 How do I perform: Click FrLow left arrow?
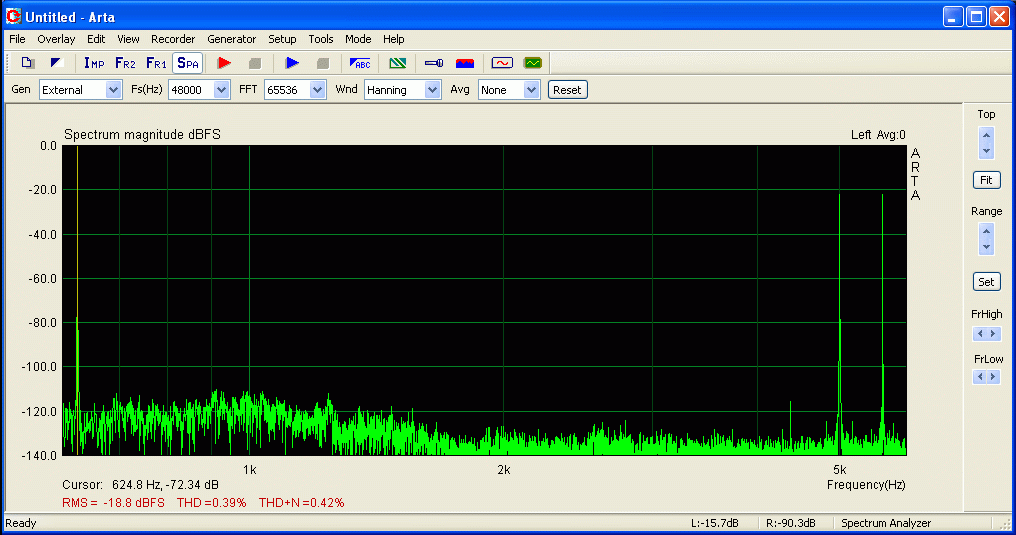click(x=980, y=376)
